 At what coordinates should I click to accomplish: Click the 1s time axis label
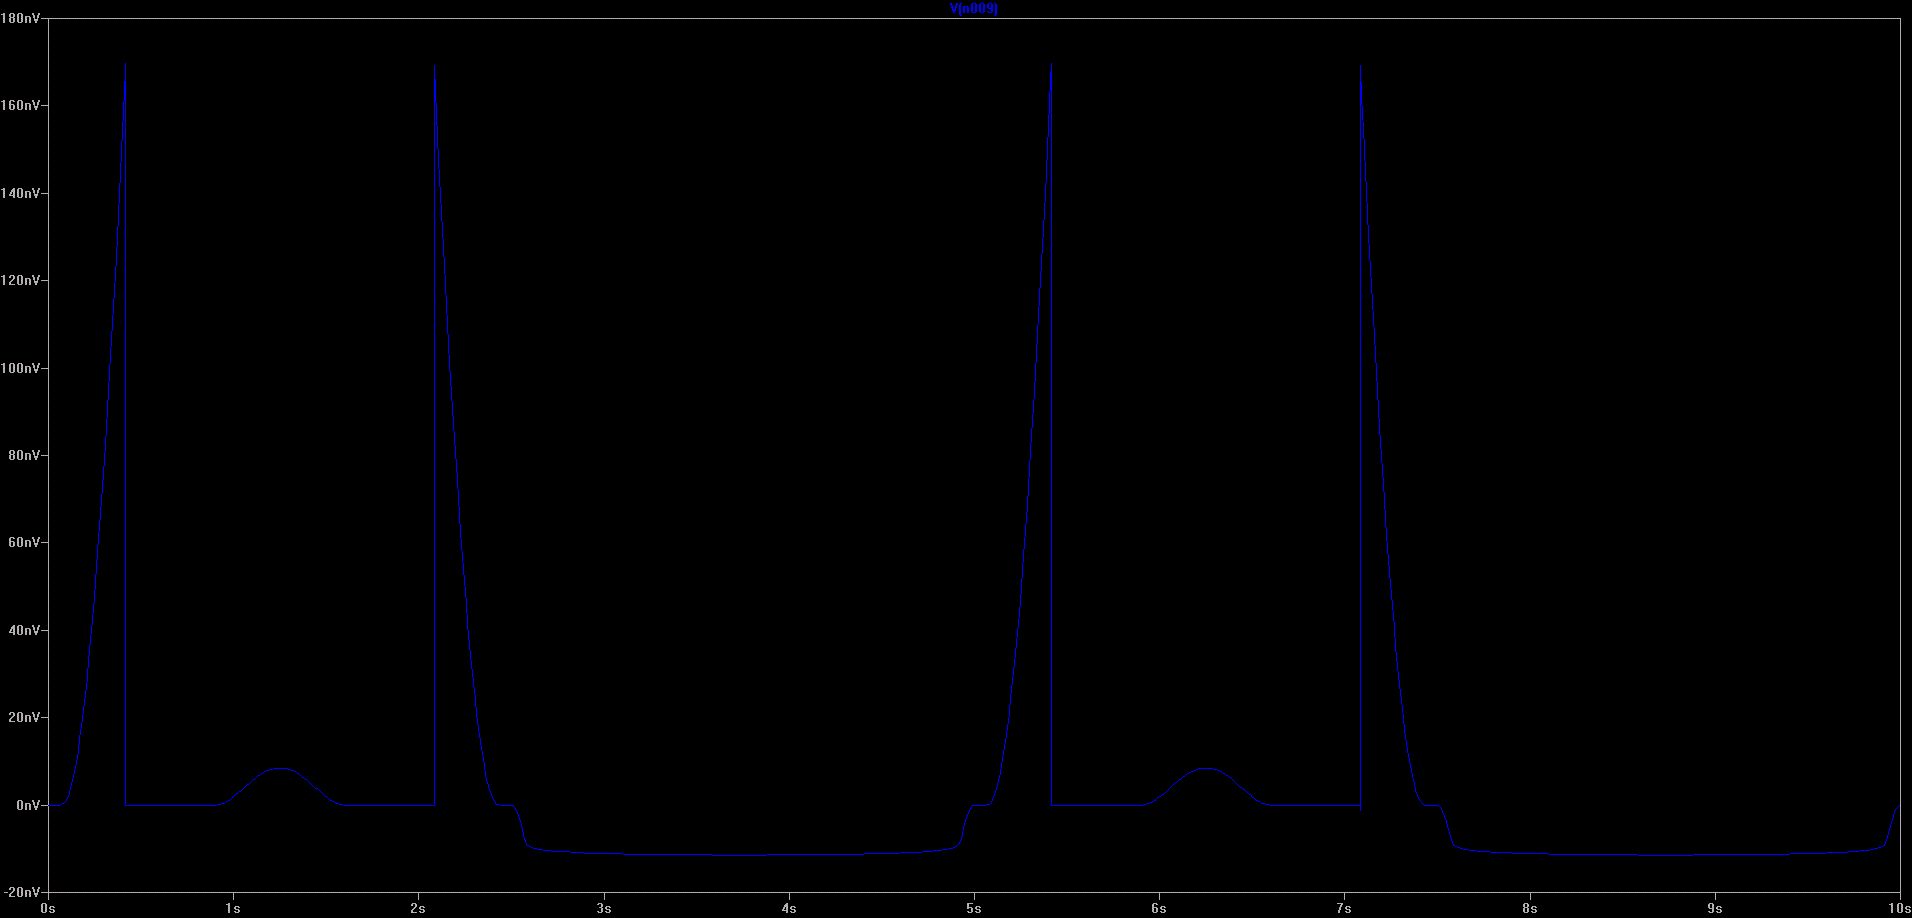[x=233, y=908]
